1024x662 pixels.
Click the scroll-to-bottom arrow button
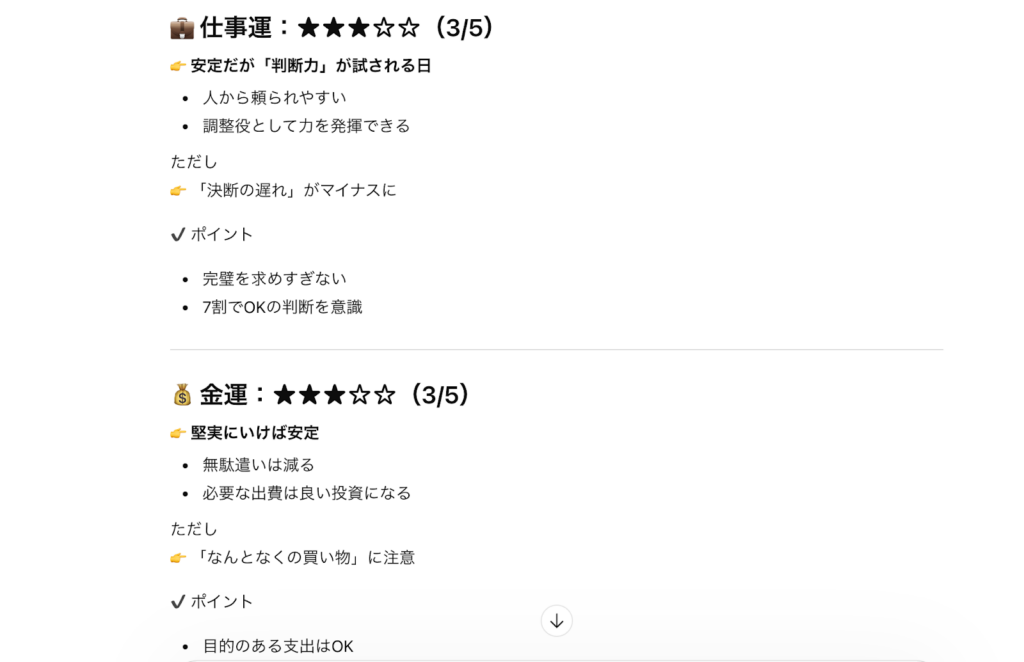click(x=557, y=621)
